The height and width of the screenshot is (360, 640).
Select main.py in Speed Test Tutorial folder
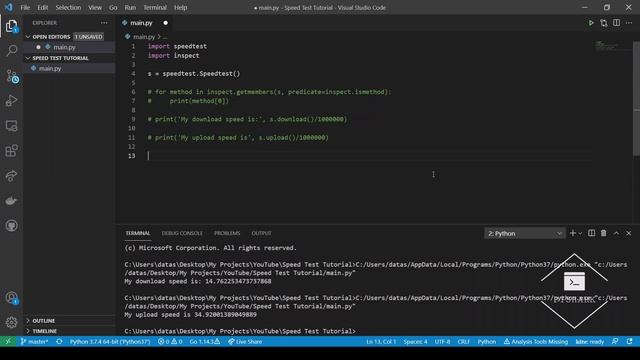coord(69,68)
